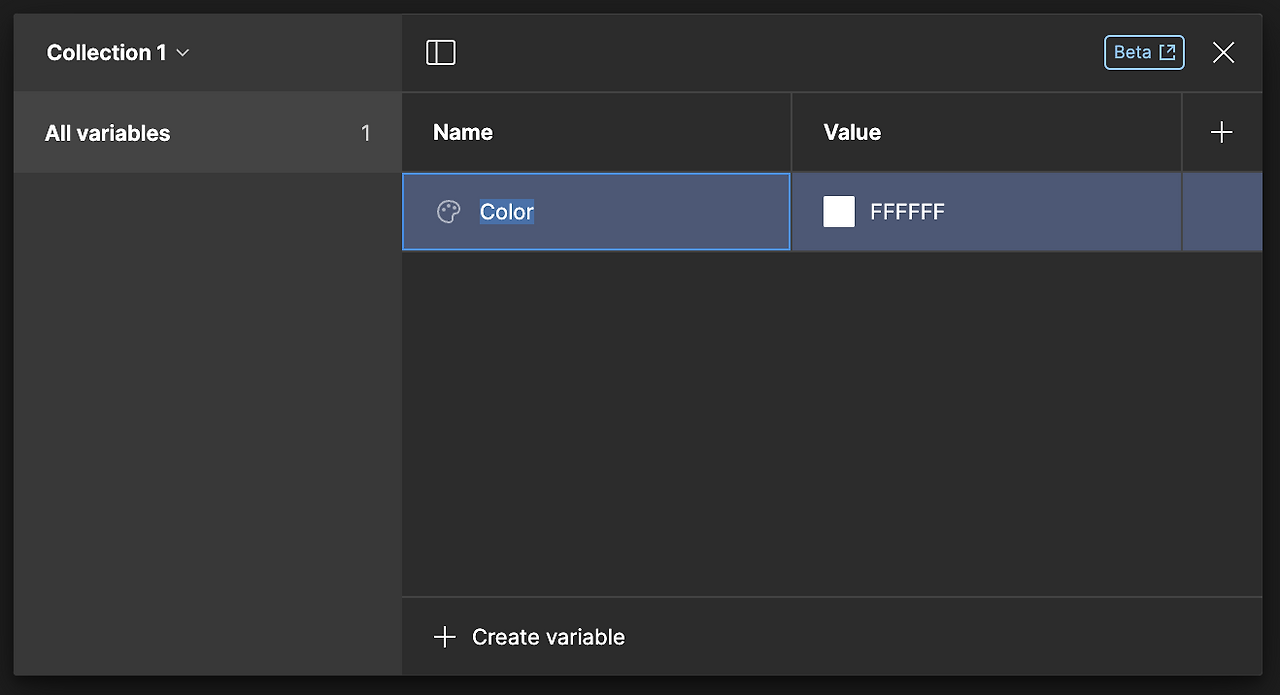The width and height of the screenshot is (1280, 695).
Task: Click the empty cell at the end of the Color row
Action: [x=1222, y=211]
